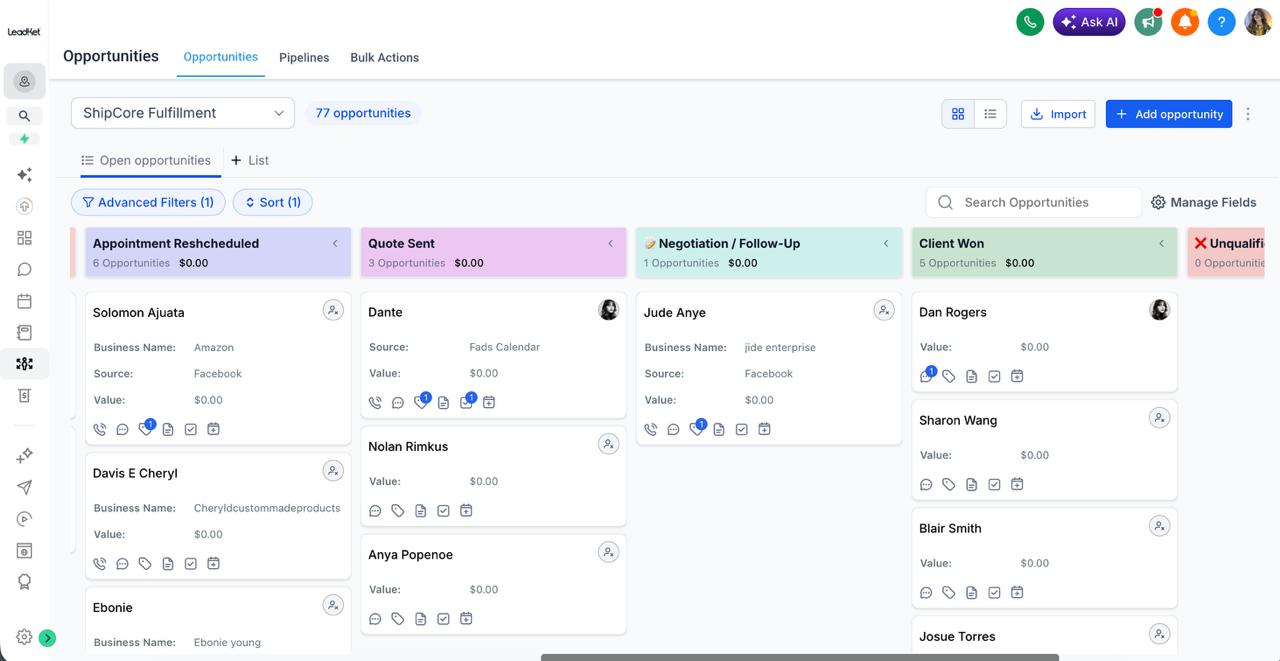Click the Add opportunity button
This screenshot has width=1280, height=661.
(x=1169, y=114)
